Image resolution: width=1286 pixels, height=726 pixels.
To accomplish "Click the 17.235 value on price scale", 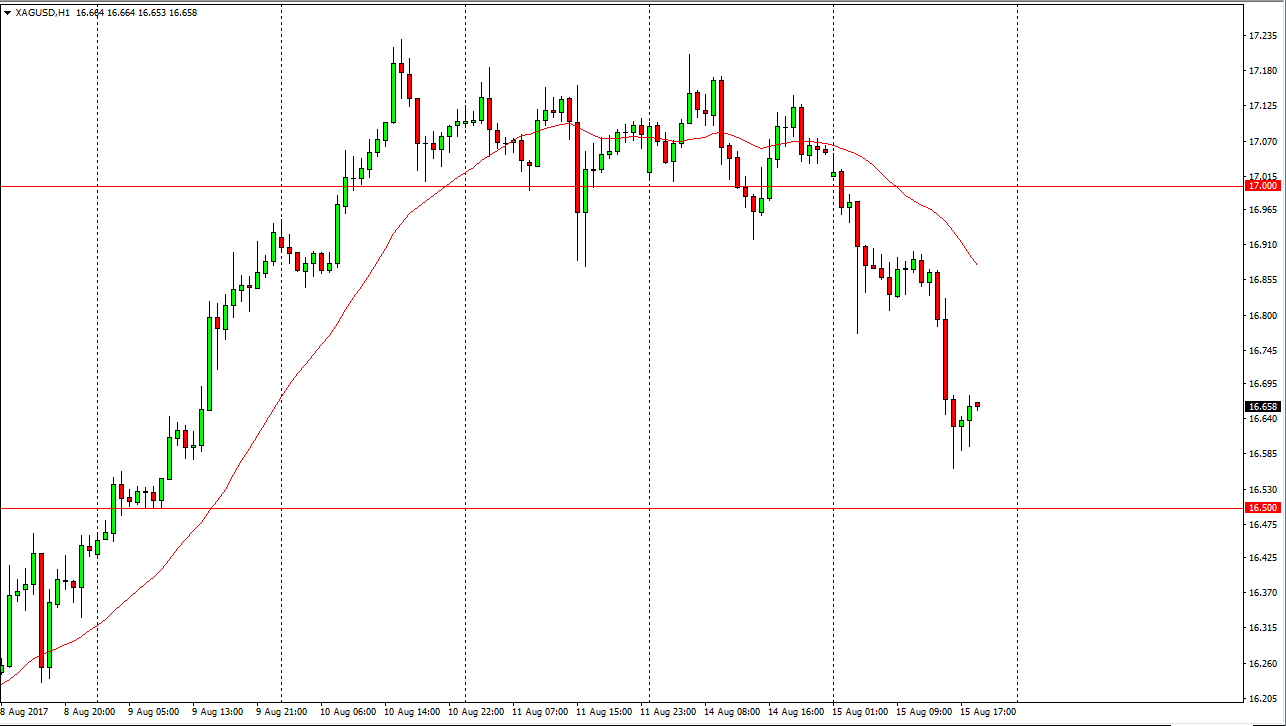I will [x=1261, y=36].
